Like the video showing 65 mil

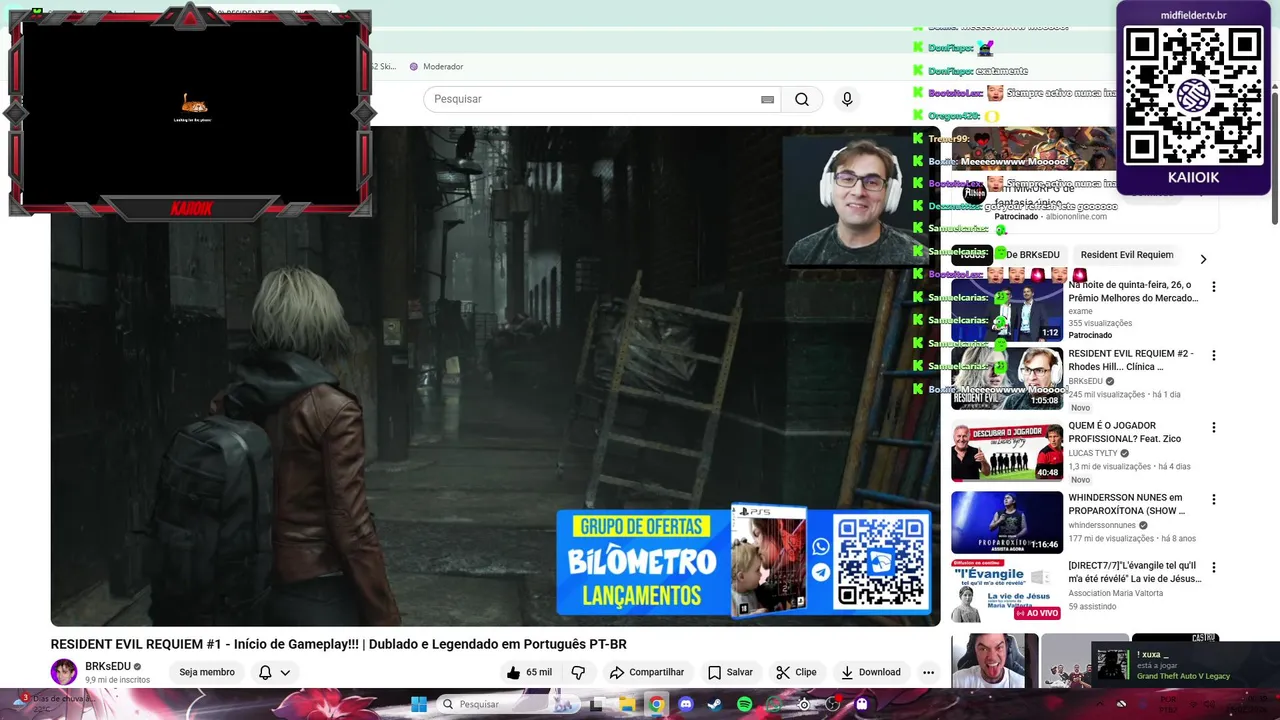529,672
